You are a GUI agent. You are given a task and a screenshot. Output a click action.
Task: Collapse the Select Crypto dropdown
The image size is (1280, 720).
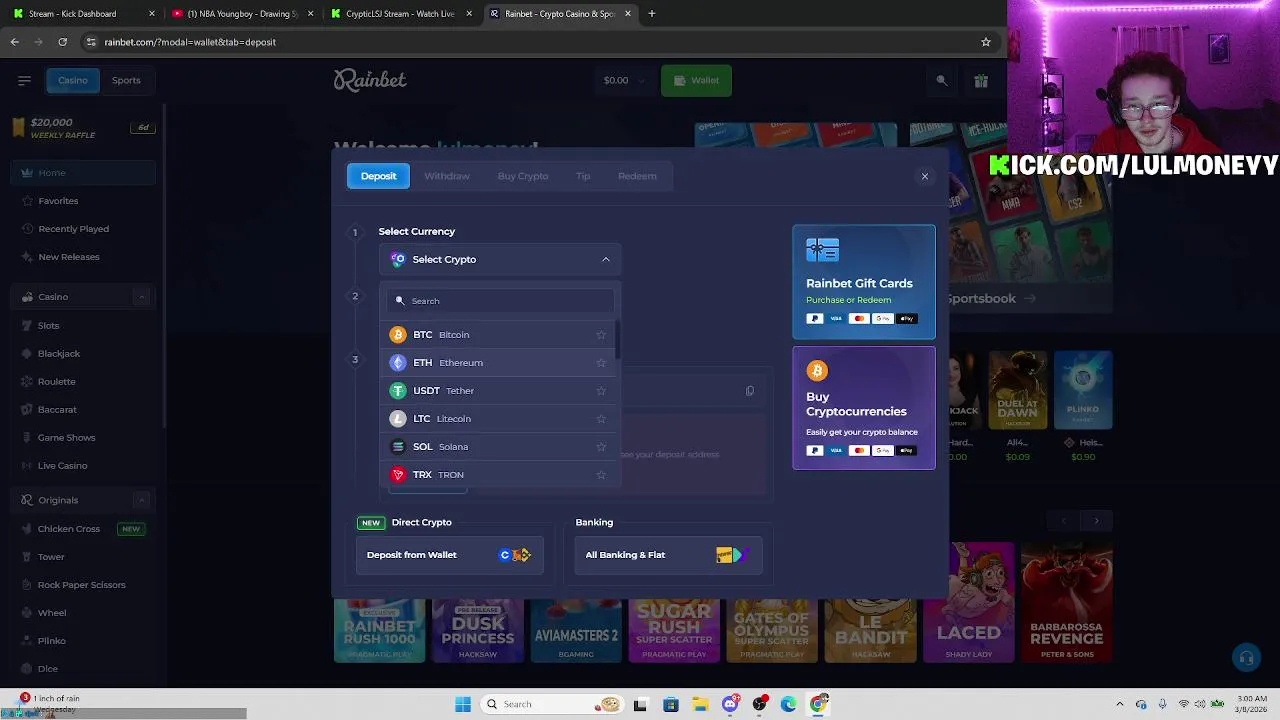click(x=500, y=259)
